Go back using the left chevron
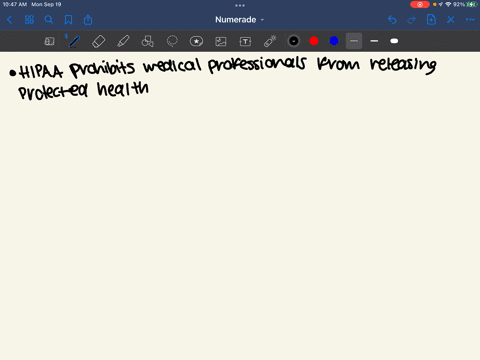Viewport: 480px width, 360px height. [10, 20]
